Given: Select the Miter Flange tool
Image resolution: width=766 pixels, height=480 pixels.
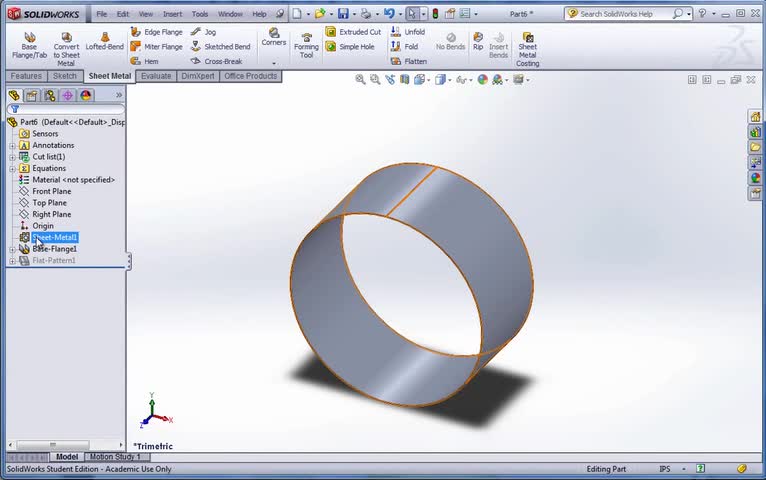Looking at the screenshot, I should [157, 46].
